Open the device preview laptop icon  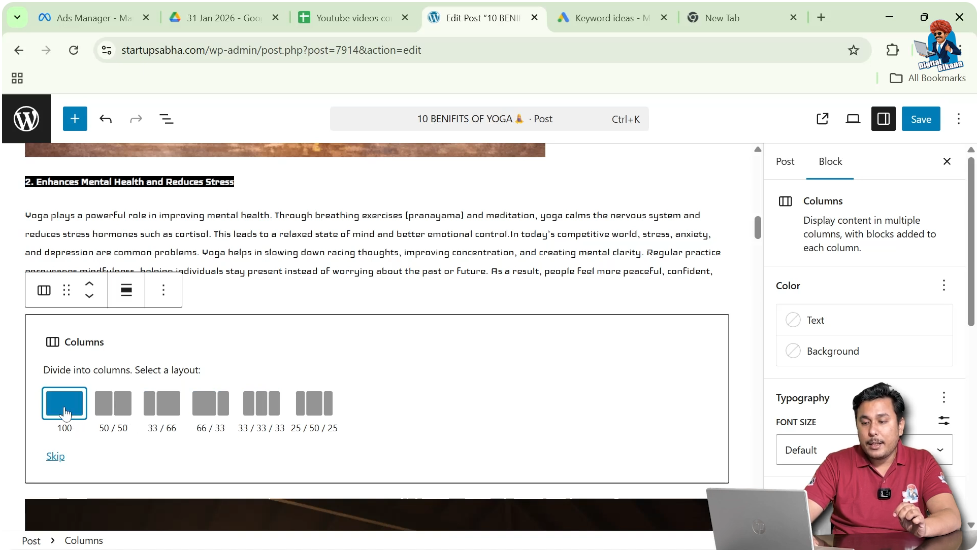(x=852, y=119)
